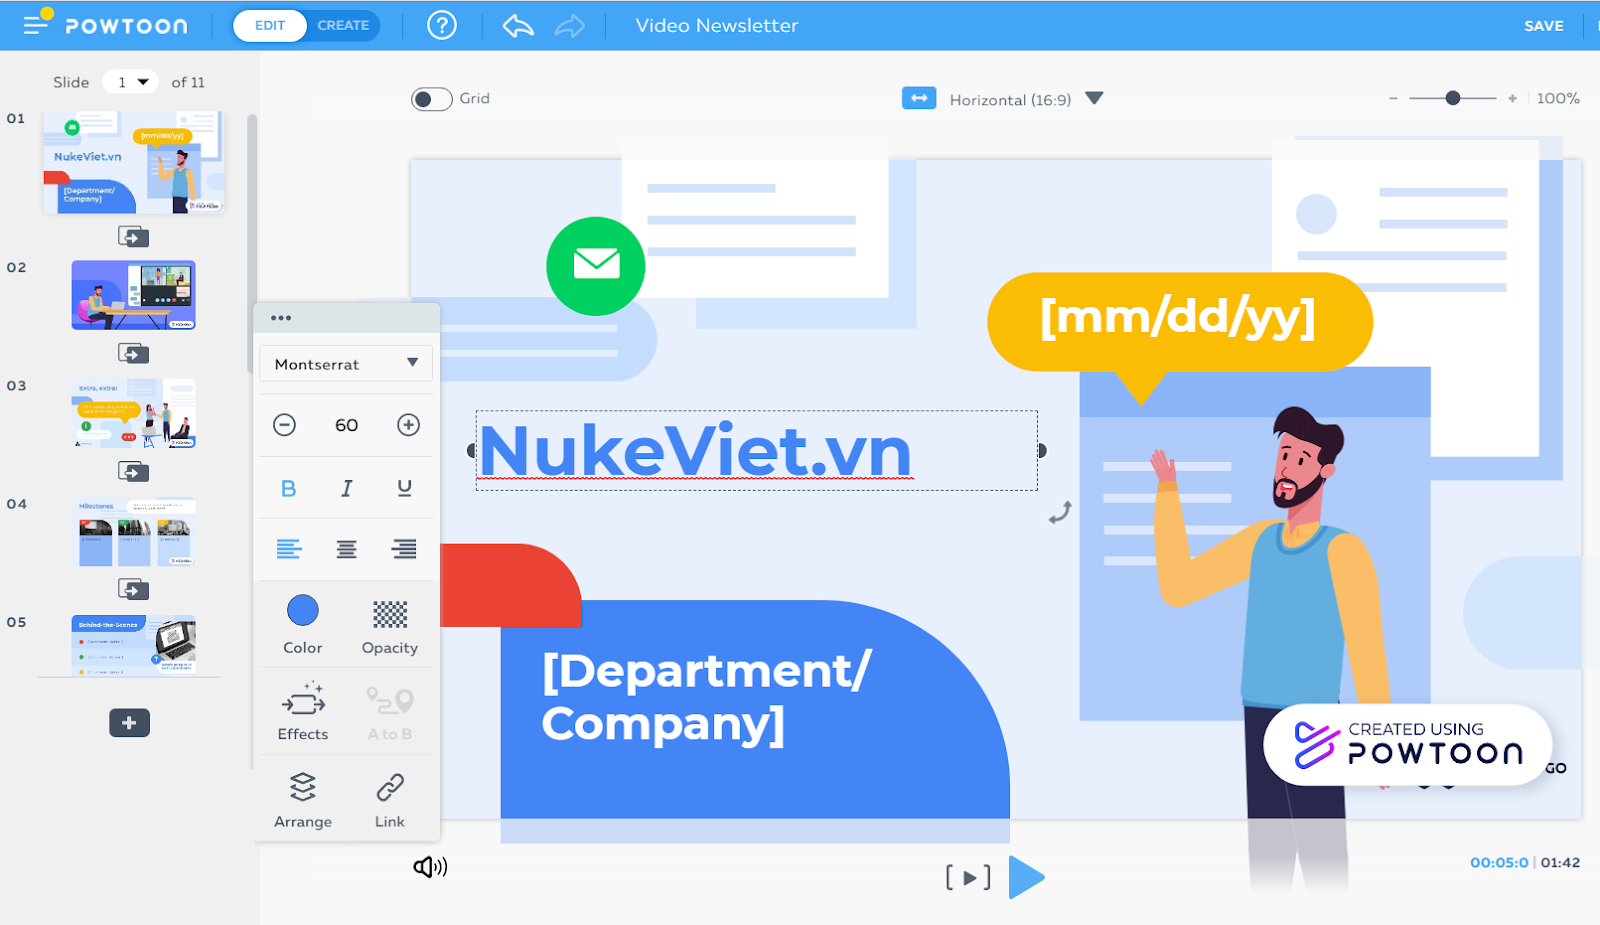Select slide 03 thumbnail
1600x925 pixels.
[x=133, y=413]
